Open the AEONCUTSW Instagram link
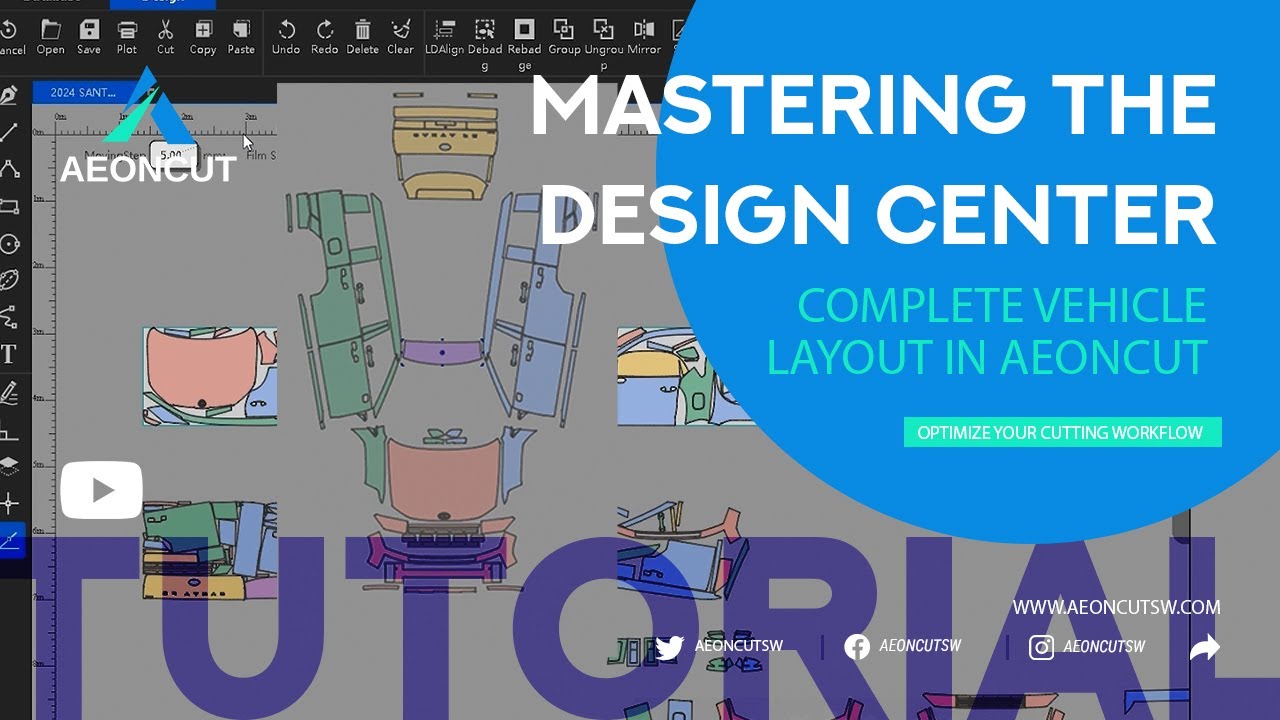This screenshot has height=720, width=1280. pyautogui.click(x=1087, y=647)
